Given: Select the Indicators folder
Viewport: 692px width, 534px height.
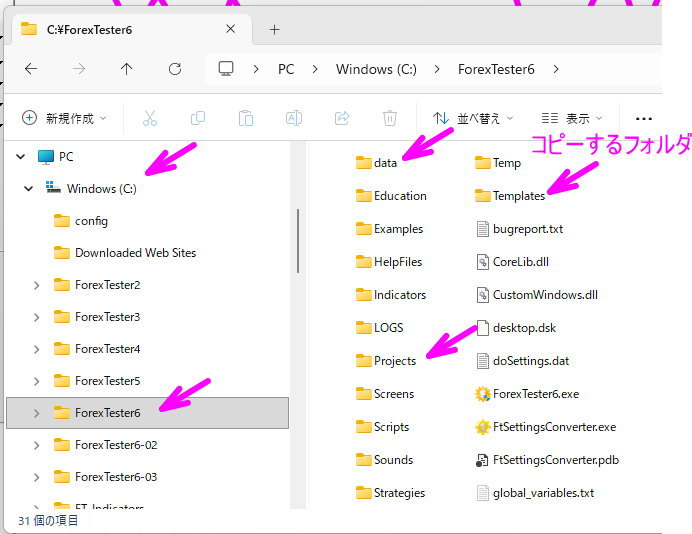Looking at the screenshot, I should pyautogui.click(x=391, y=295).
